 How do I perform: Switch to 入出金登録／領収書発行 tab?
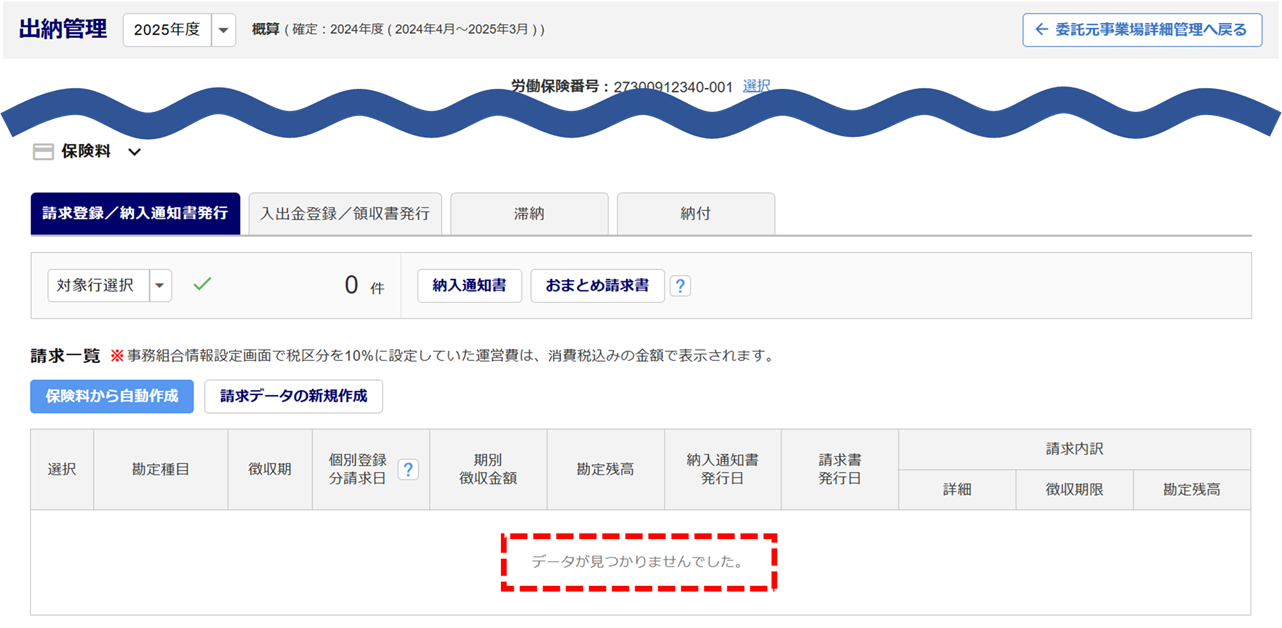point(345,213)
